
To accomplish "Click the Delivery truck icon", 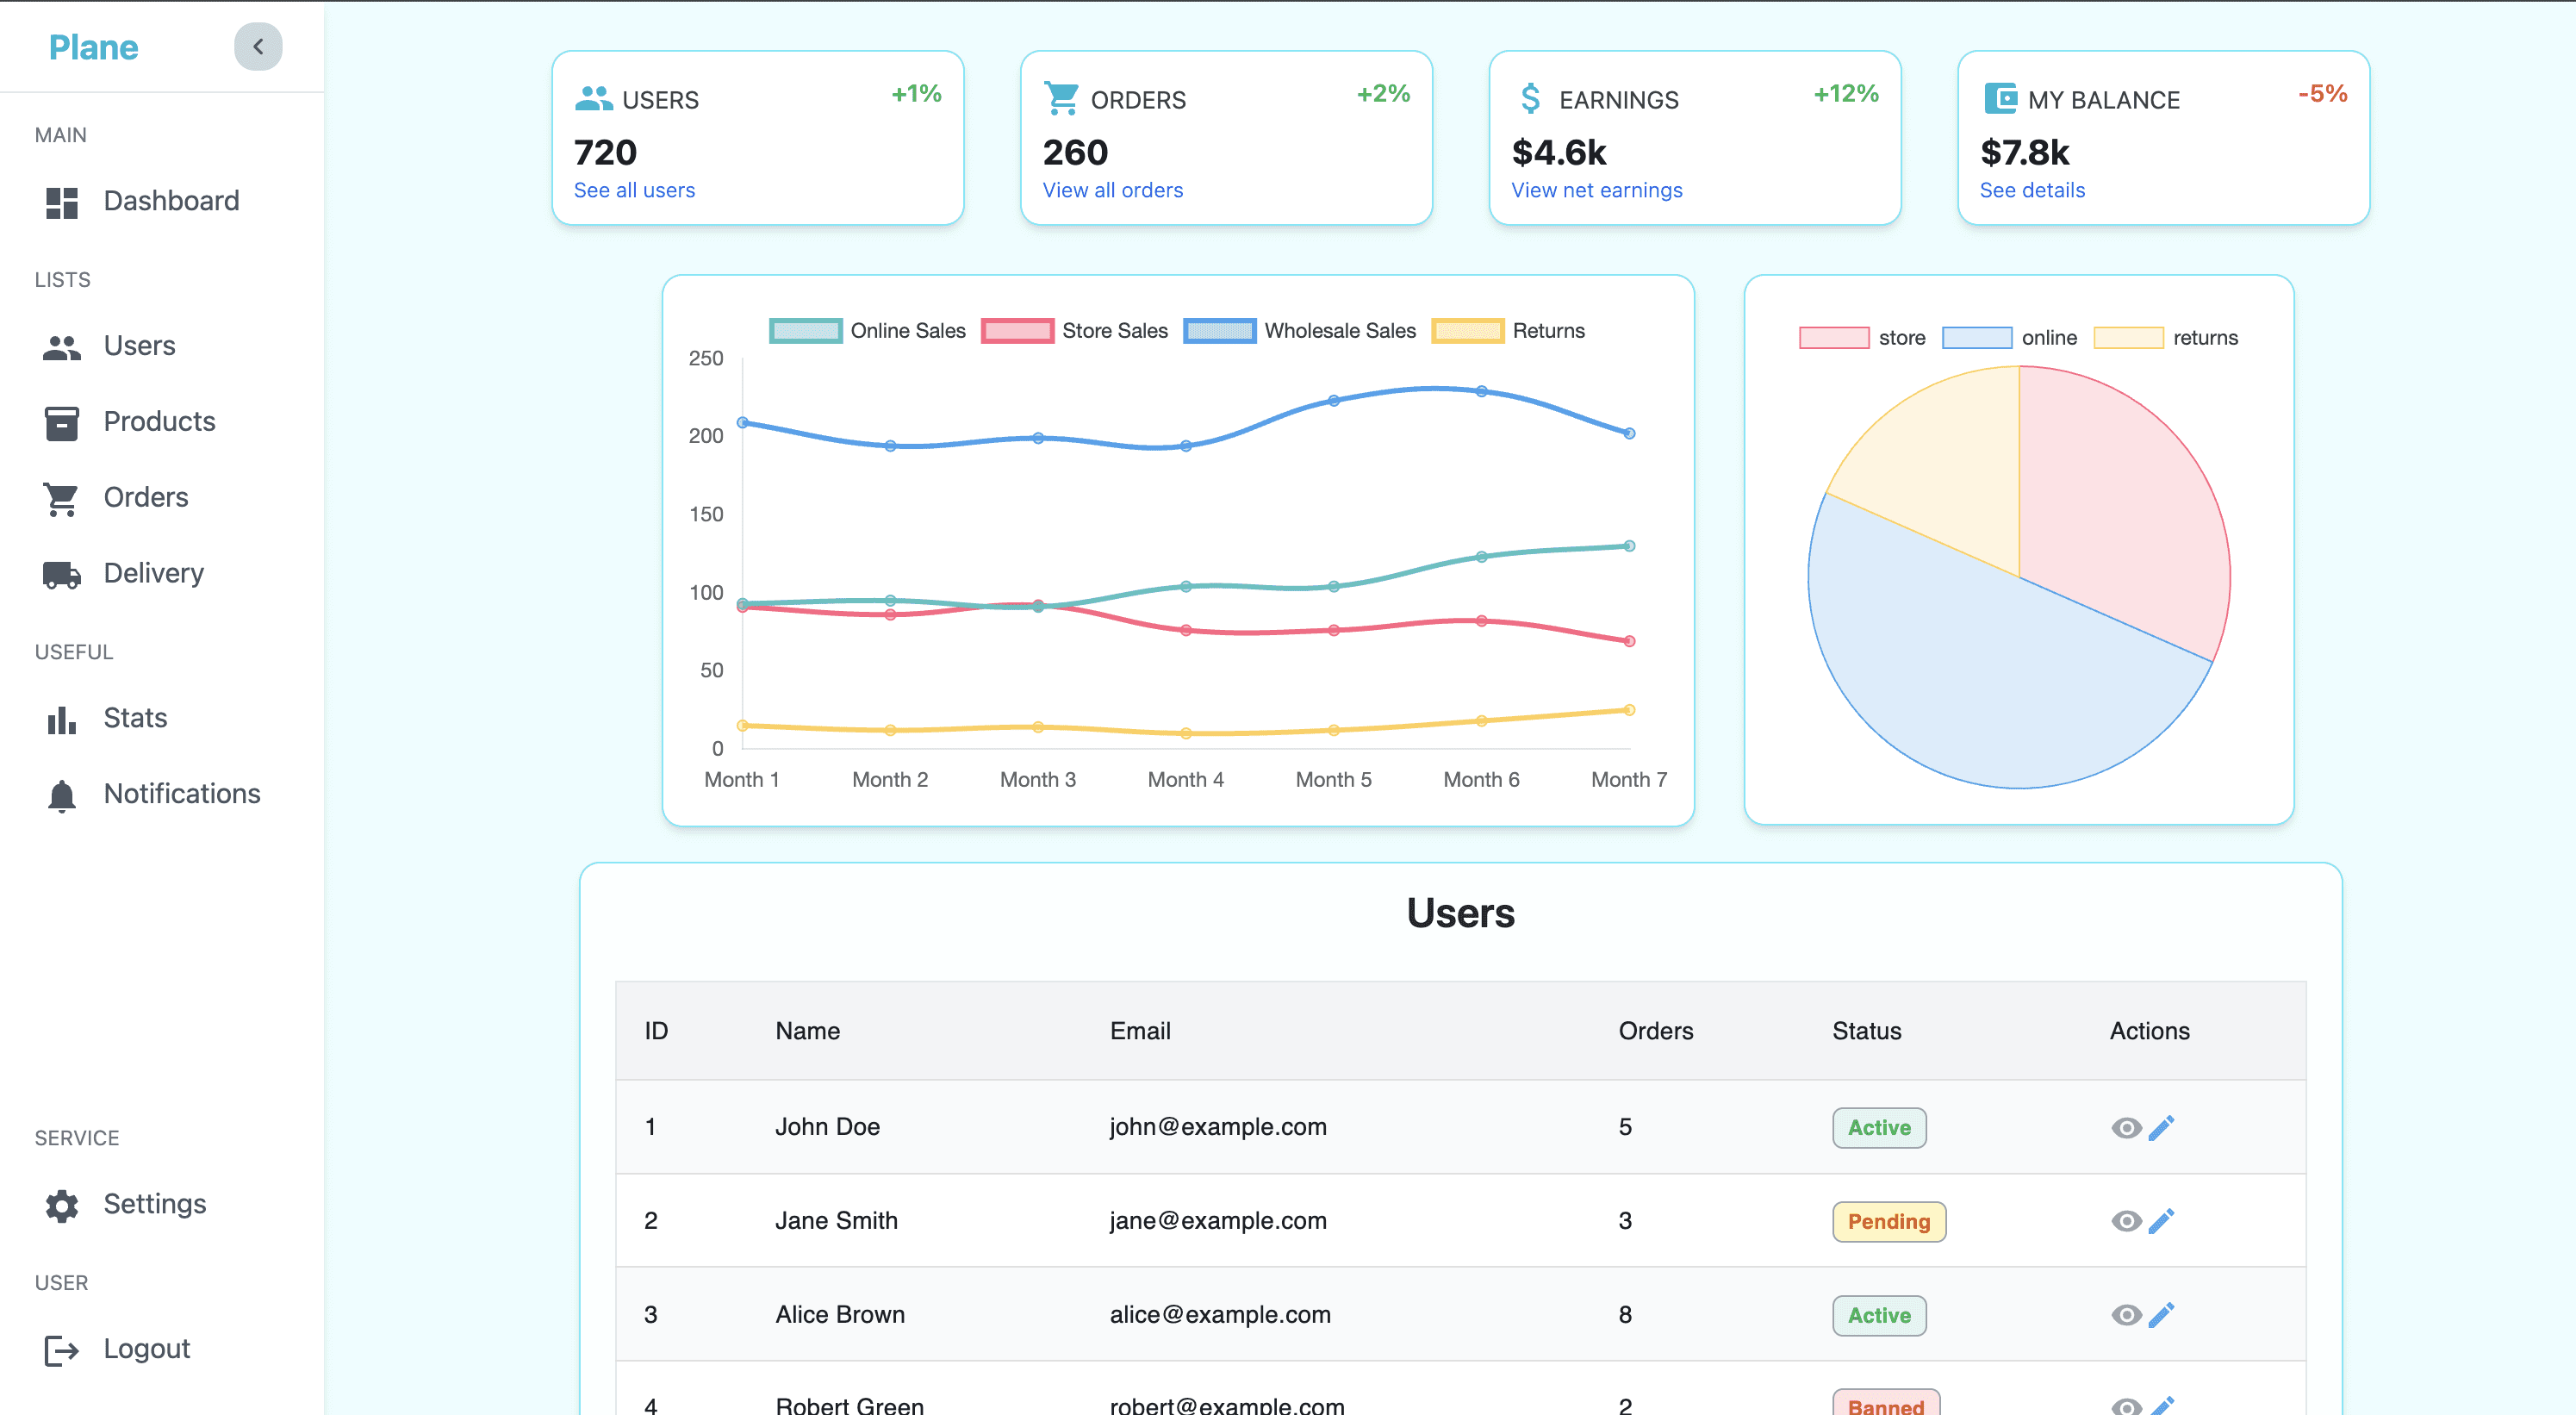I will tap(62, 574).
